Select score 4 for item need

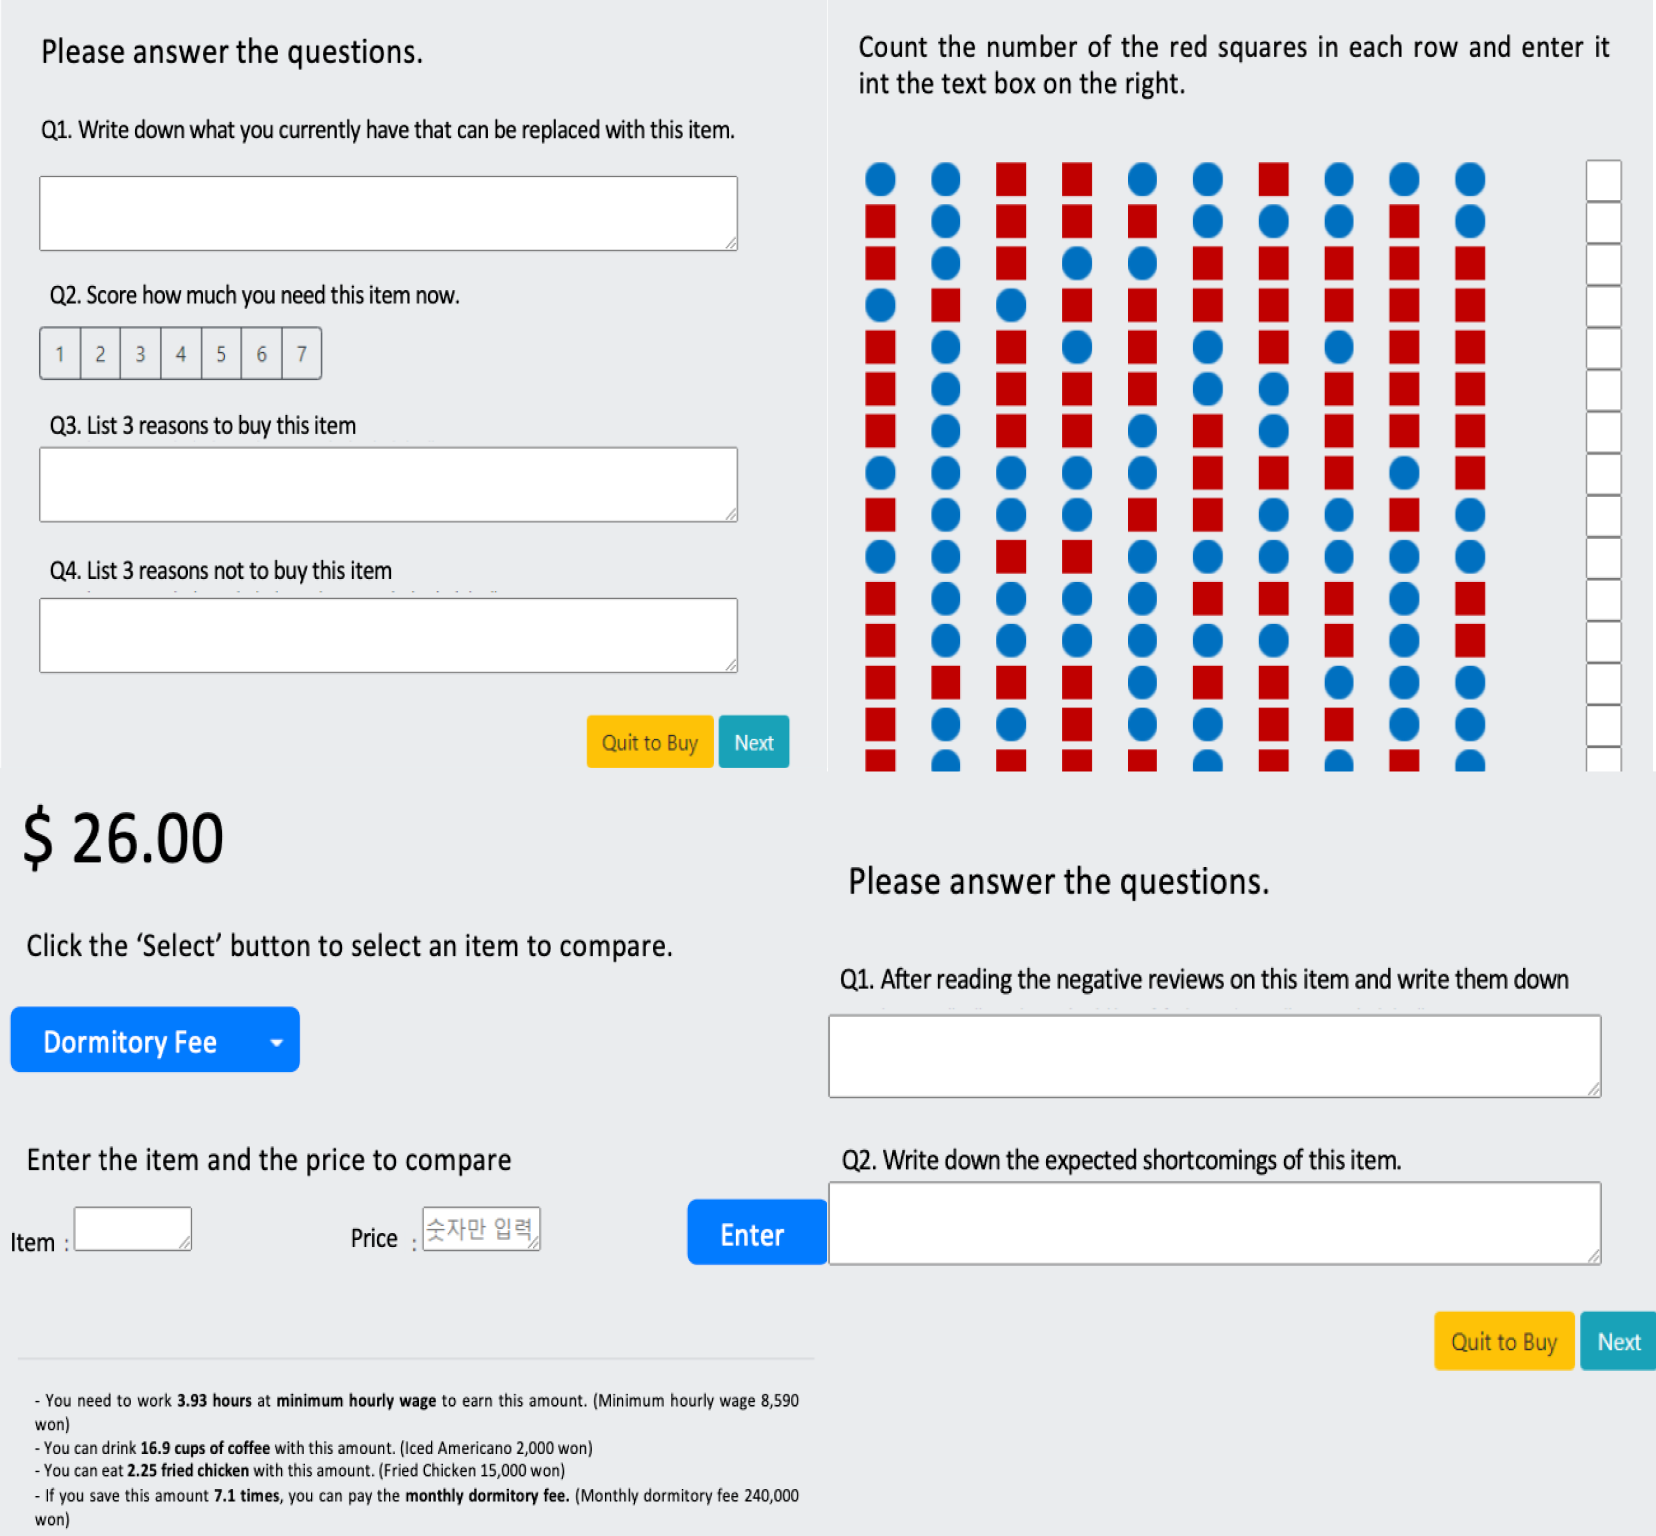pos(181,354)
